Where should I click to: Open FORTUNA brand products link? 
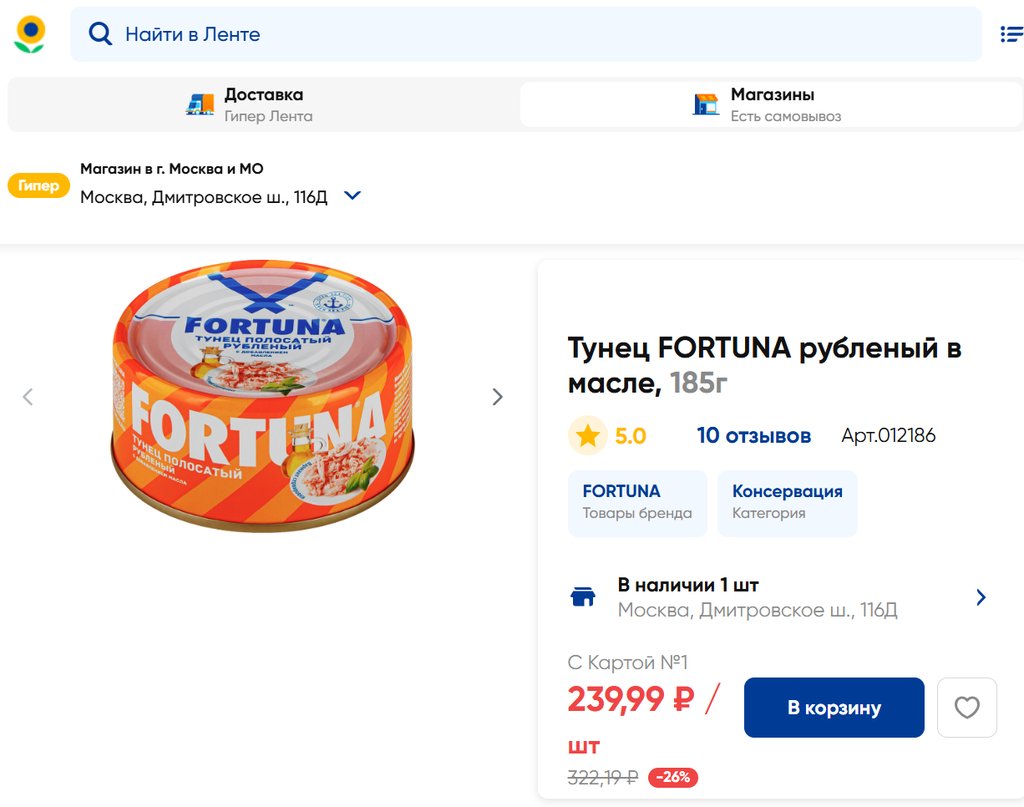[637, 502]
